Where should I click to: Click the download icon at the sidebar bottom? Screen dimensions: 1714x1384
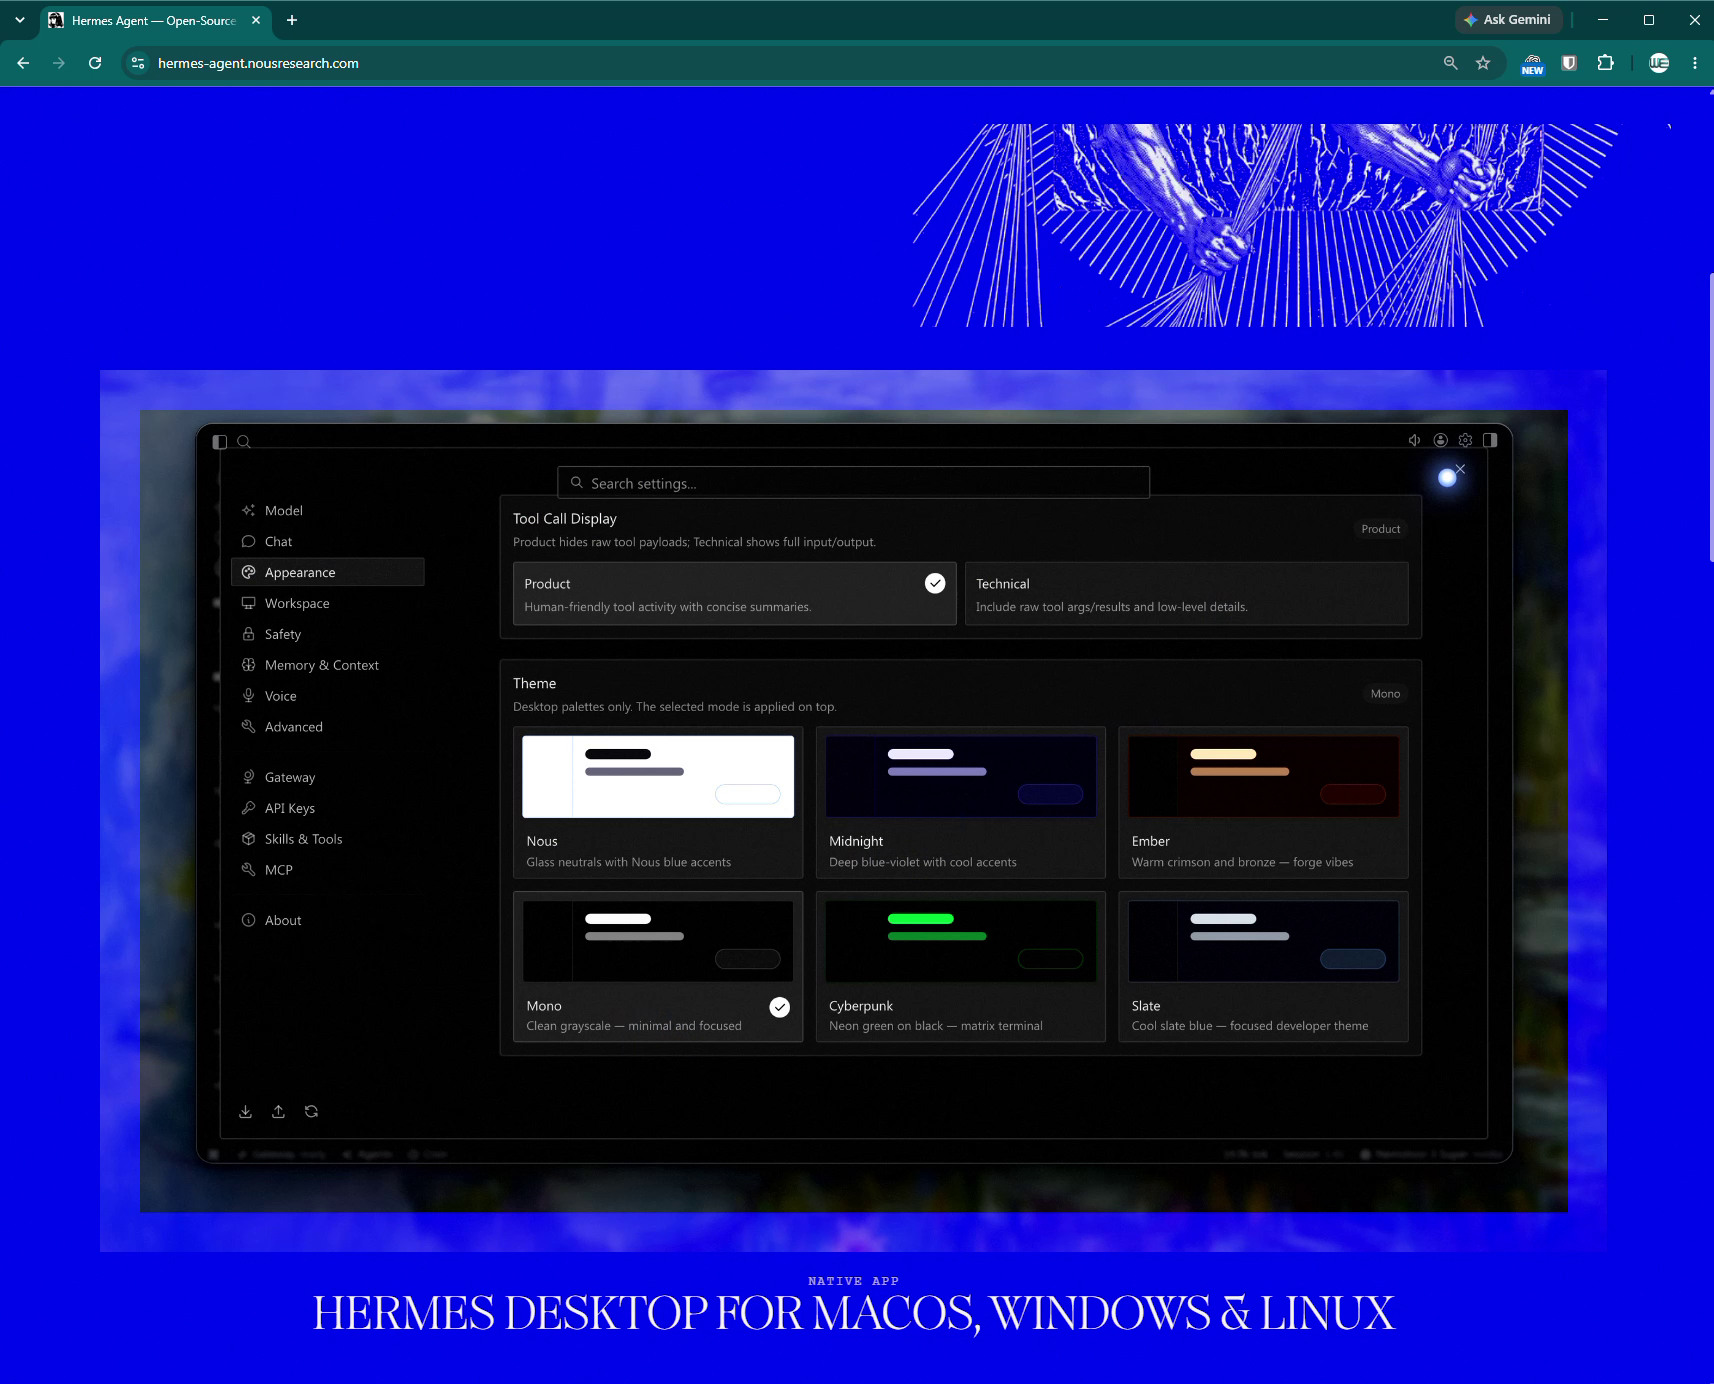click(x=246, y=1112)
